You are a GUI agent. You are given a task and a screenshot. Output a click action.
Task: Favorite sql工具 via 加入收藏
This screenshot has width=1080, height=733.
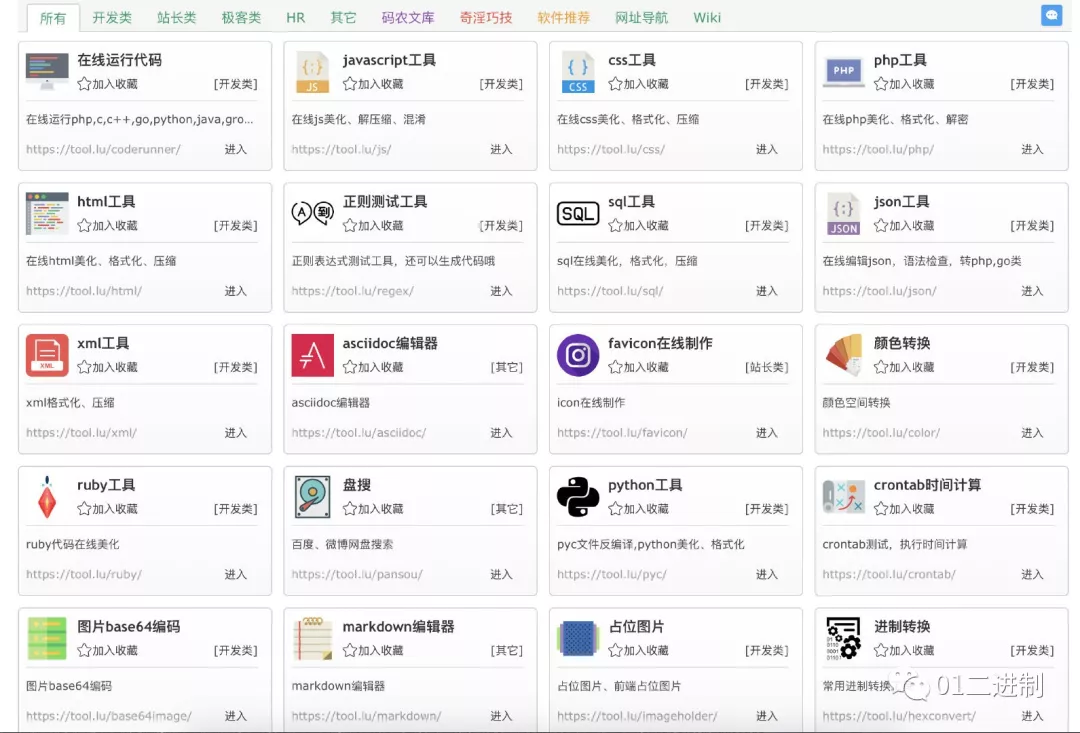point(639,225)
